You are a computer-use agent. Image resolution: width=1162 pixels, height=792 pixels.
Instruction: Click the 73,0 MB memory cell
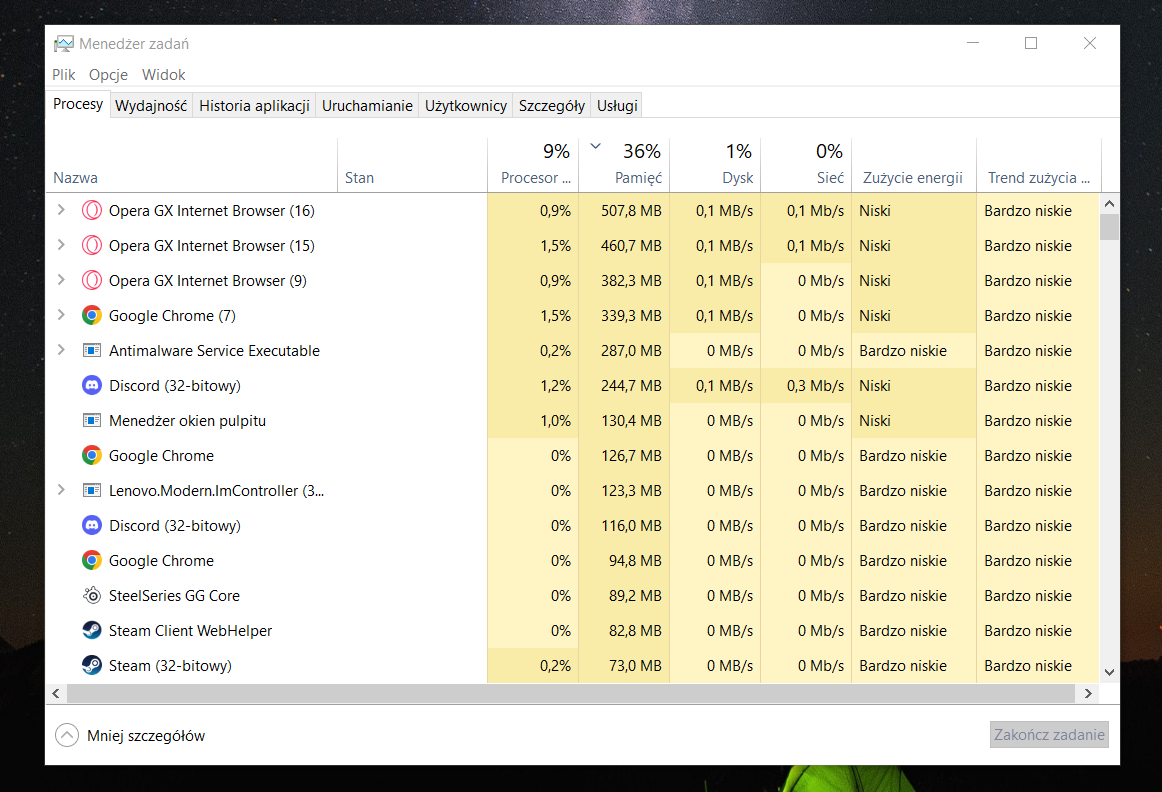(624, 665)
